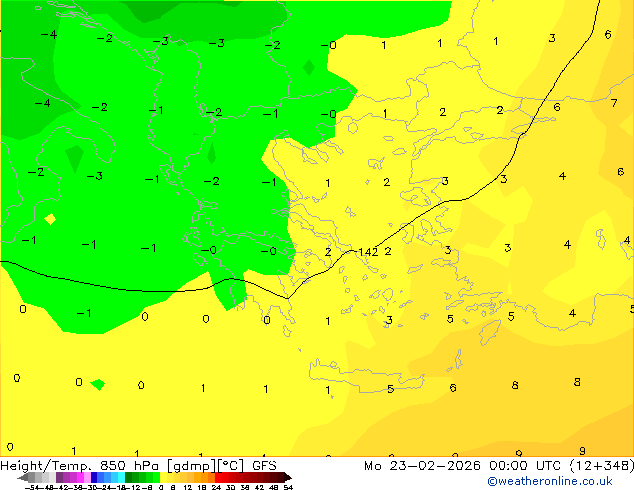634x490 pixels.
Task: Click the weatheronline.co.uk copyright link
Action: (550, 481)
